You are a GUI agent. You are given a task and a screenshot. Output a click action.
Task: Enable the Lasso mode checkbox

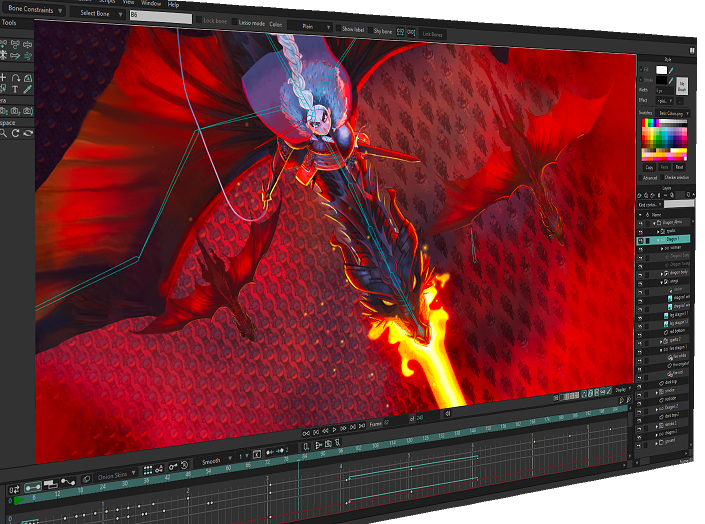[x=236, y=21]
